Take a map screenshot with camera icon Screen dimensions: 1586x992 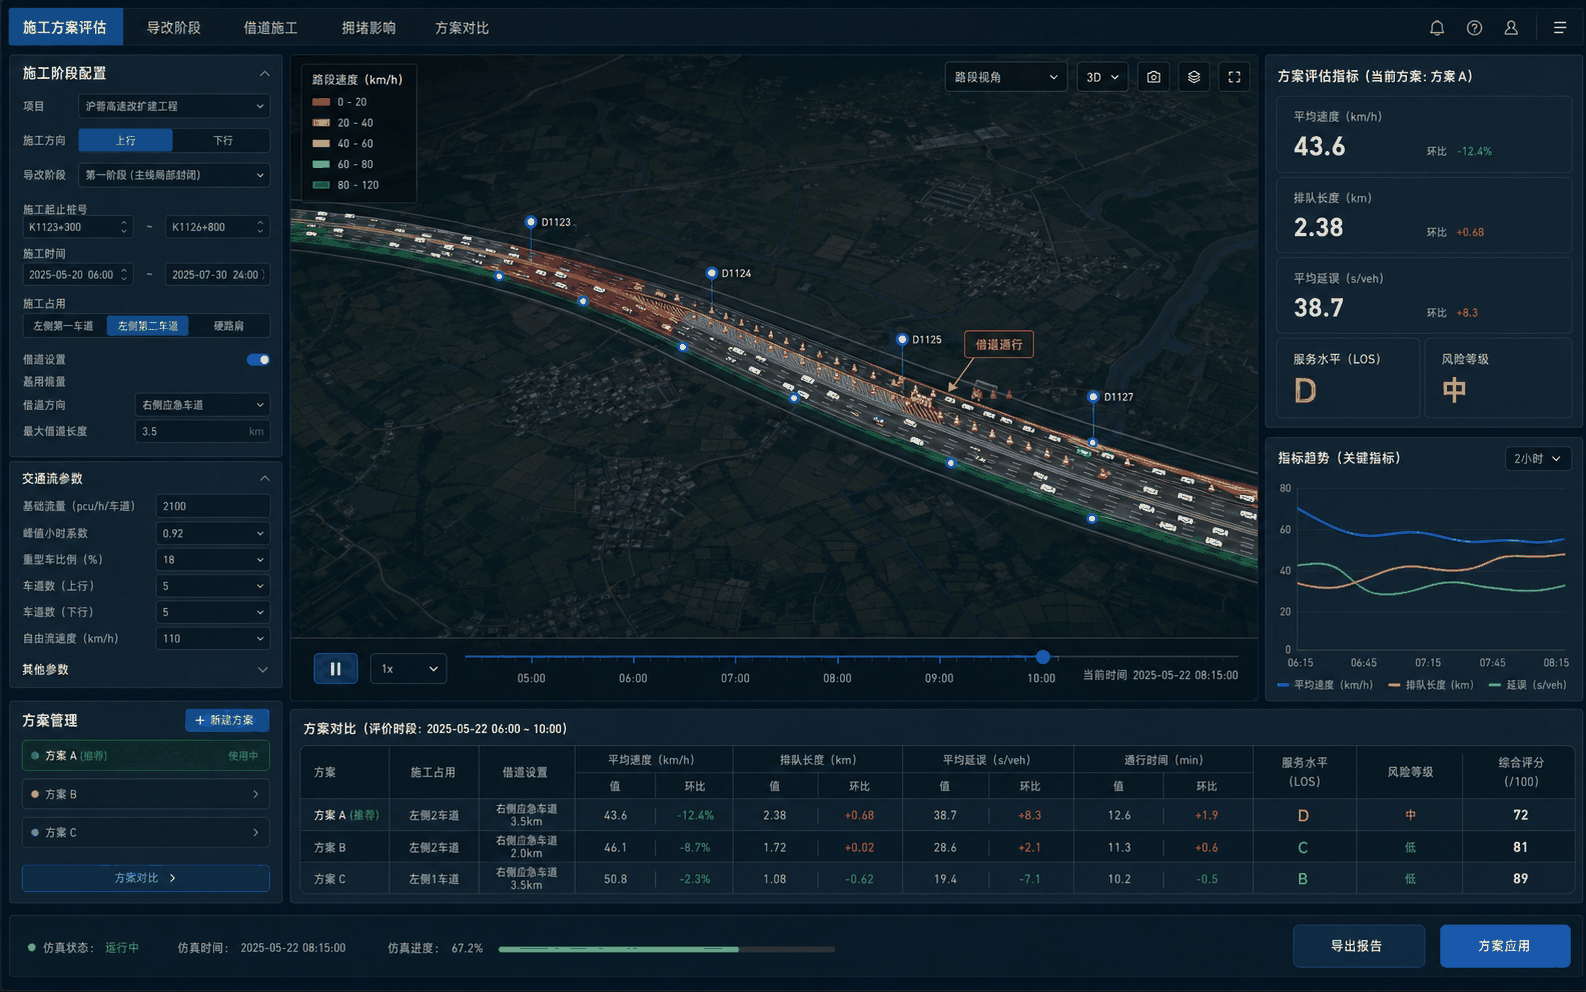click(x=1154, y=77)
